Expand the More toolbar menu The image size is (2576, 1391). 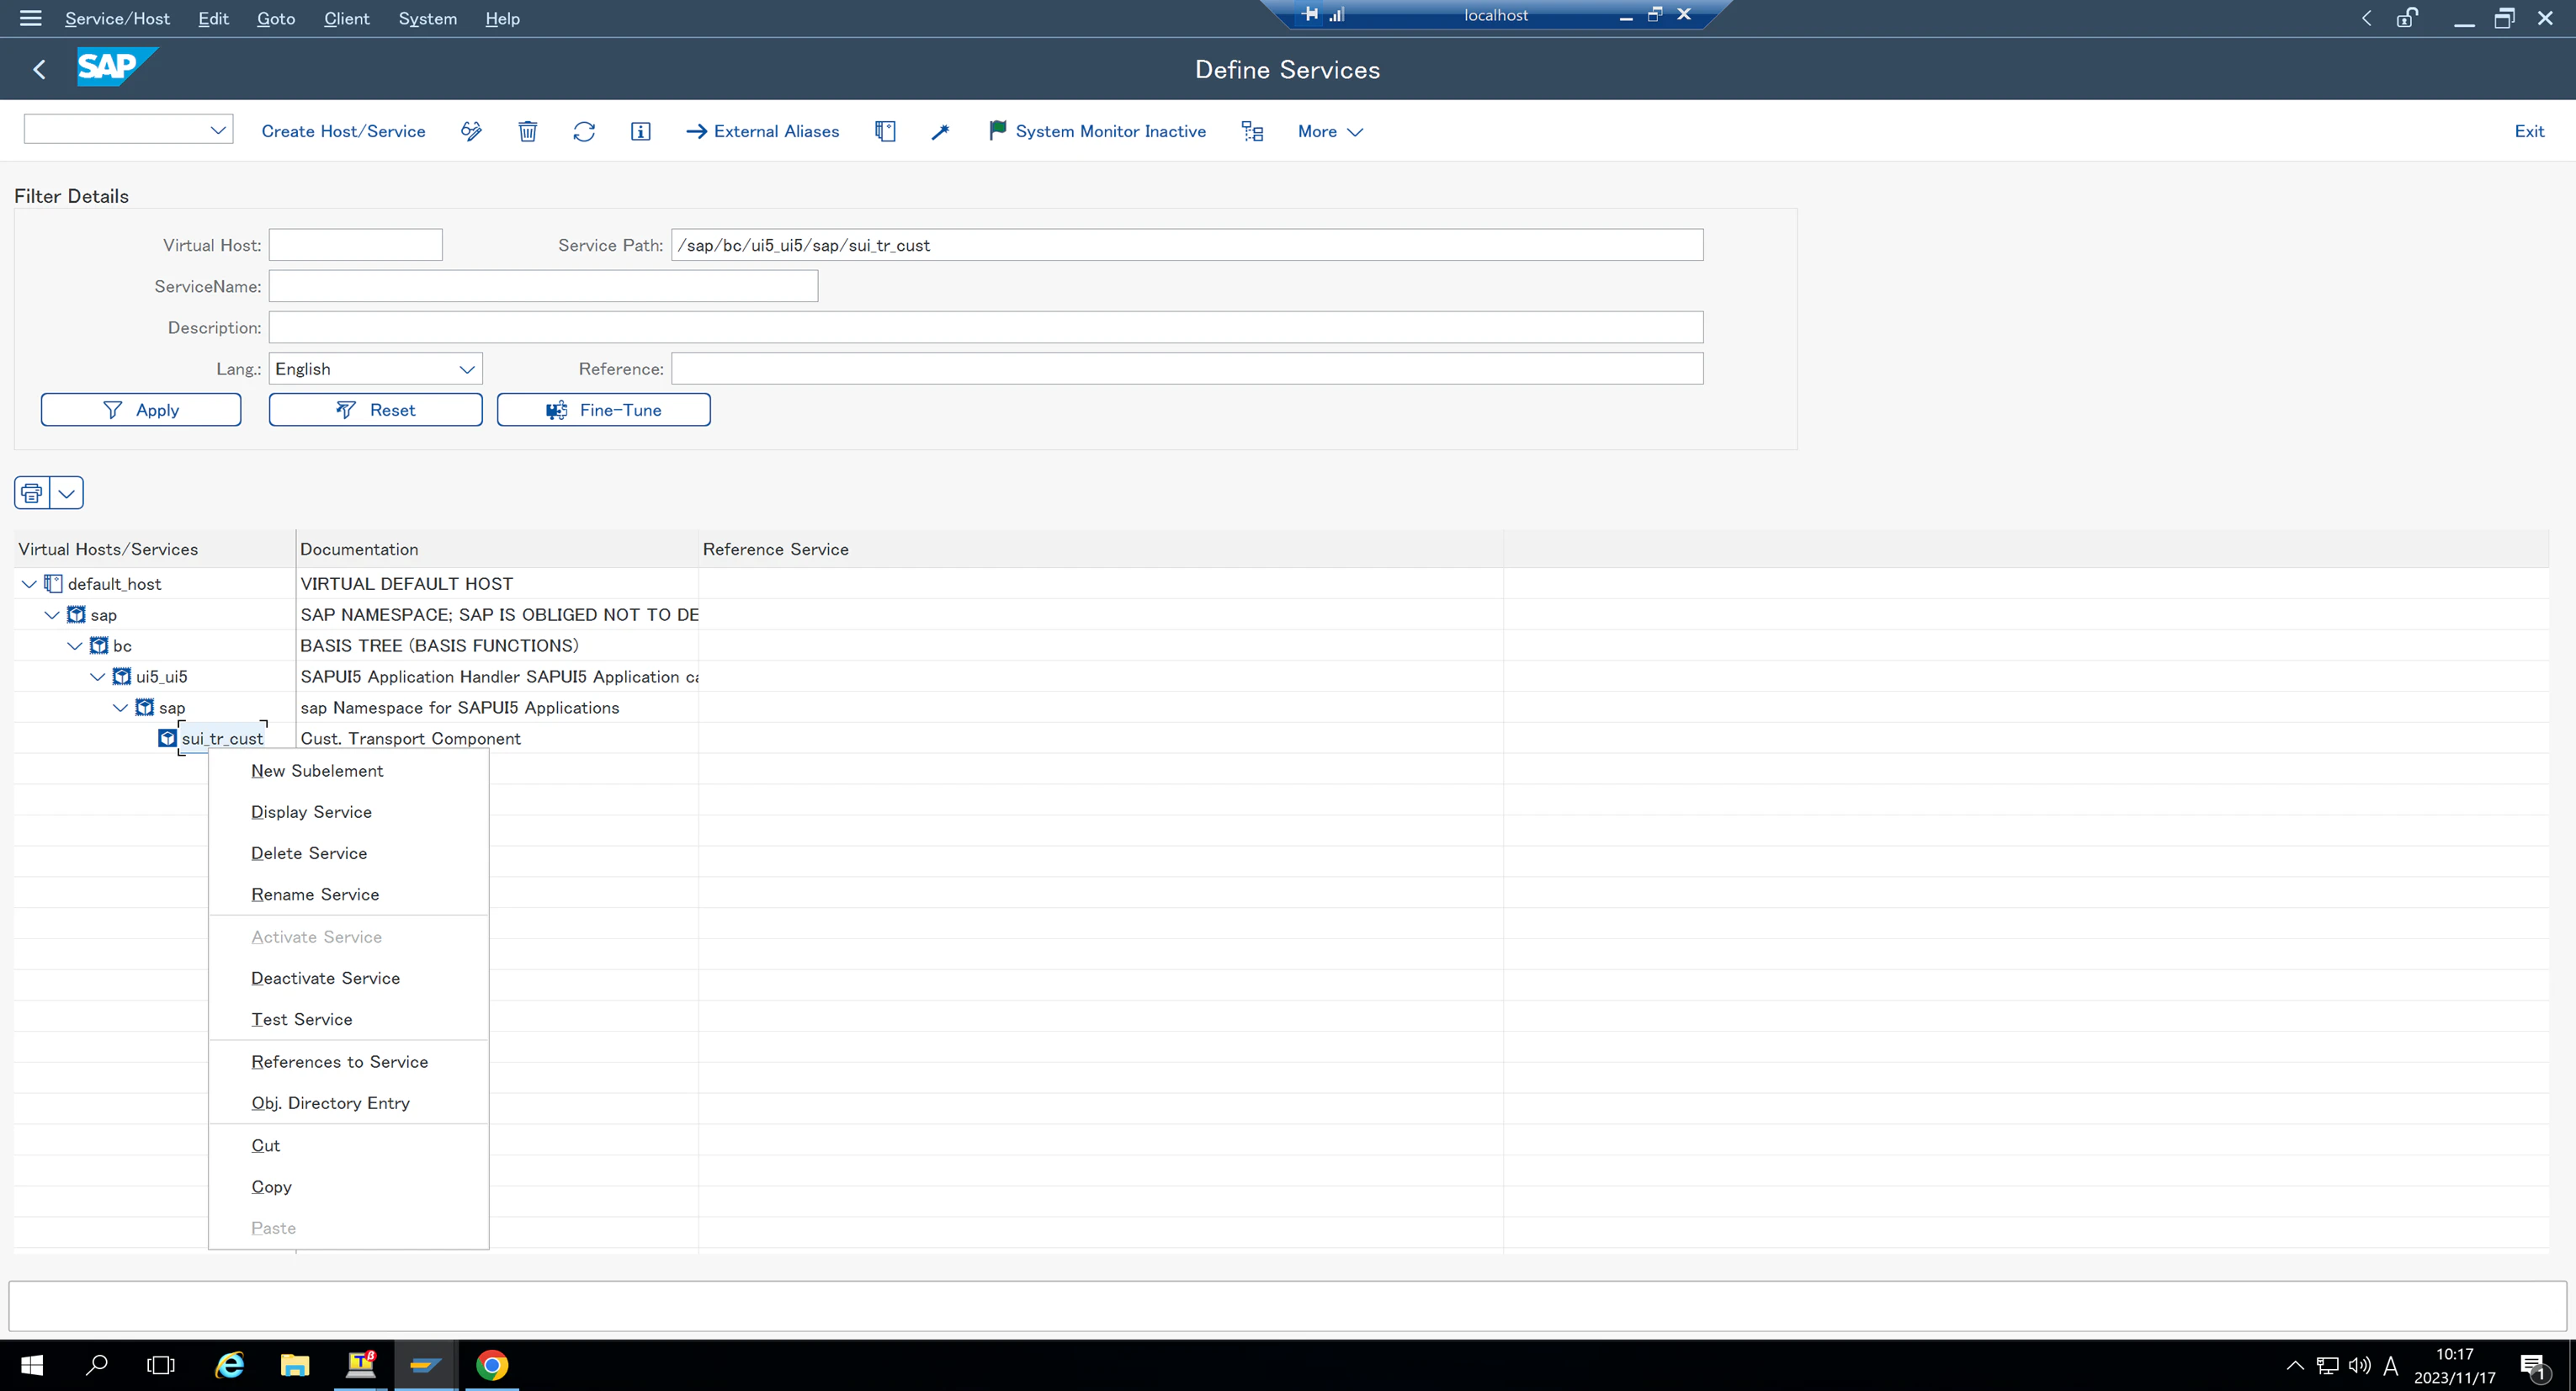[x=1330, y=131]
